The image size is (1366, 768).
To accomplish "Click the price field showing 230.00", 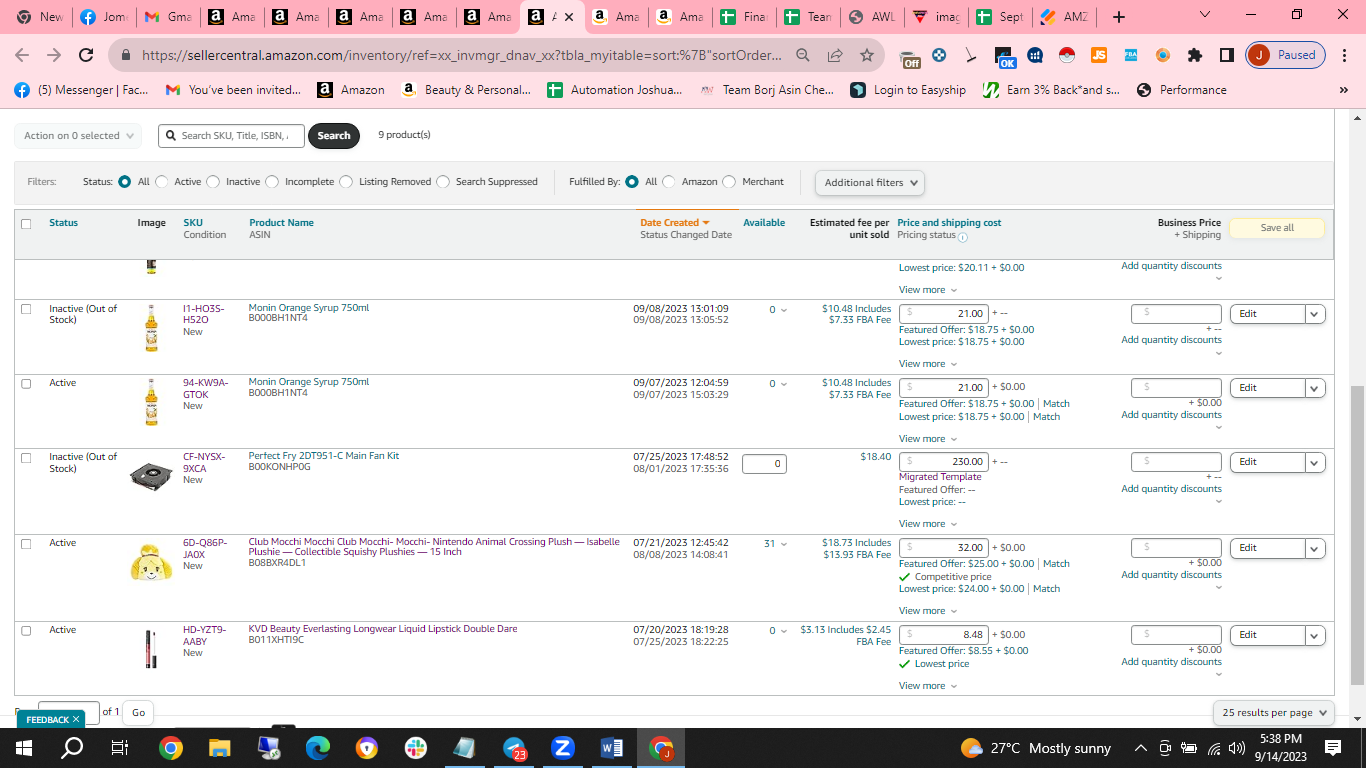I will (944, 462).
